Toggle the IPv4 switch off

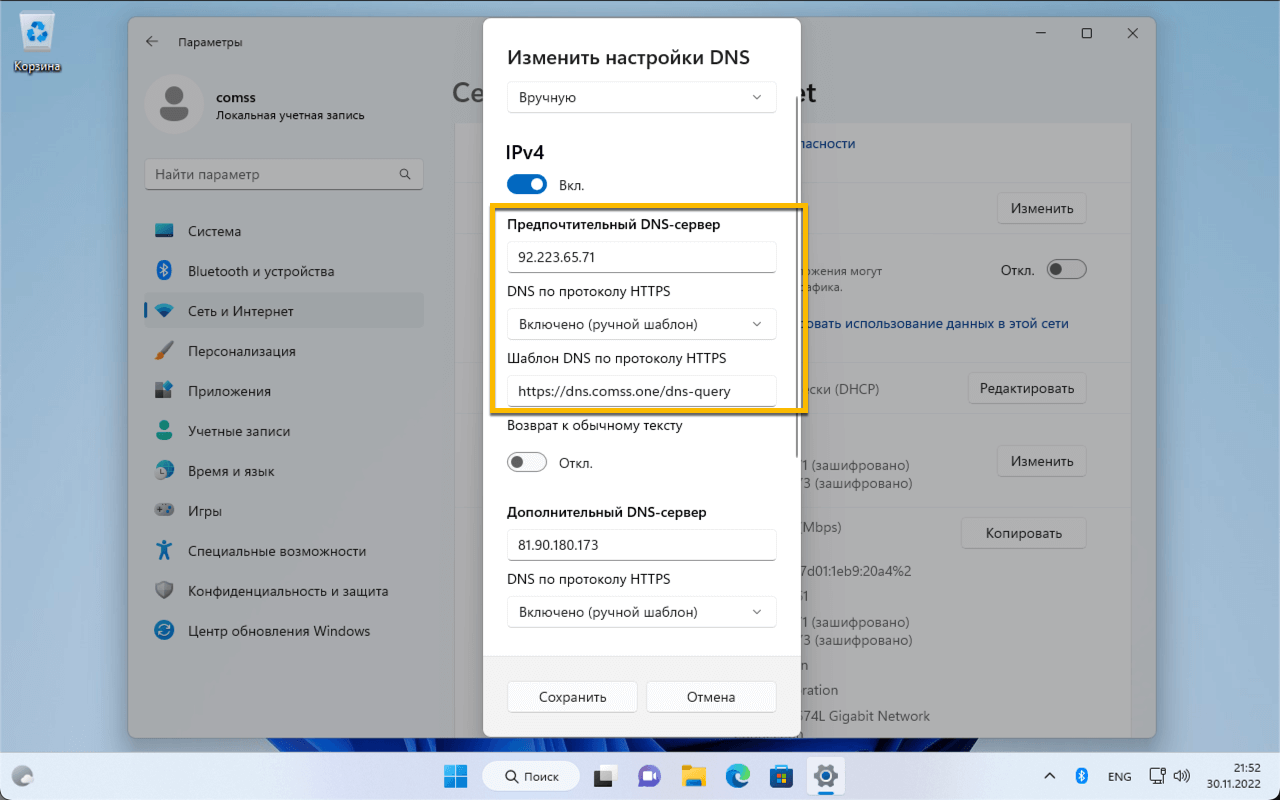coord(527,184)
